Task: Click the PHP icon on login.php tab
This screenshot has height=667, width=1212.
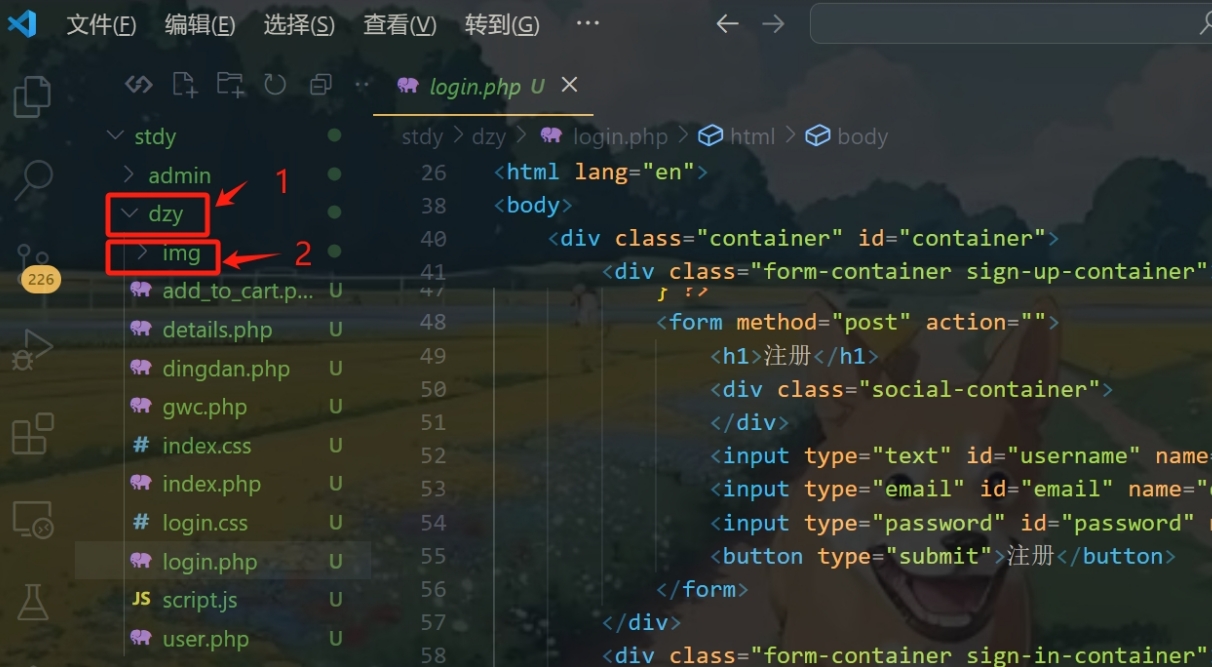Action: click(407, 86)
